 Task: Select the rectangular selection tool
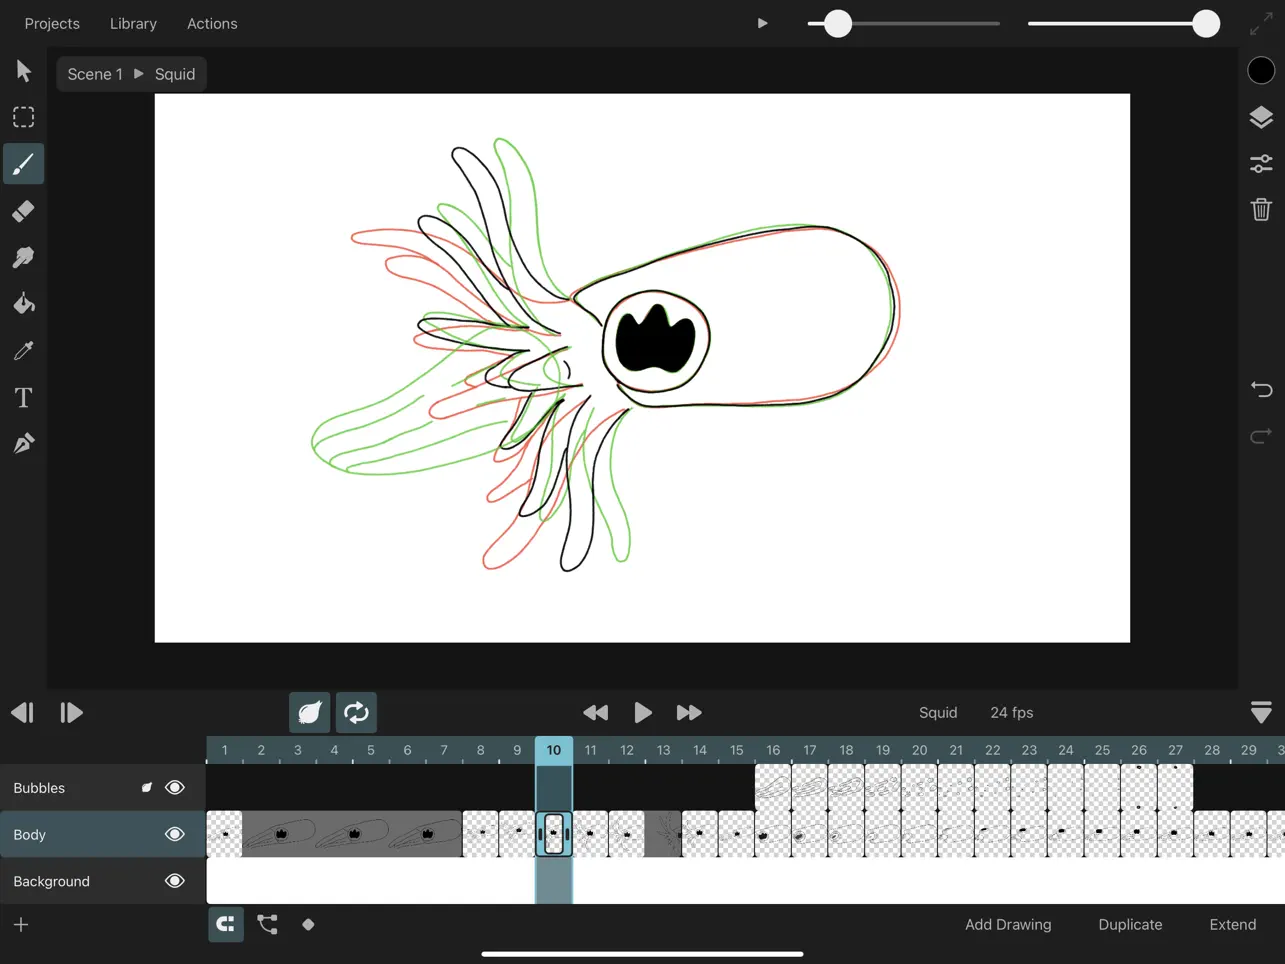click(x=23, y=117)
